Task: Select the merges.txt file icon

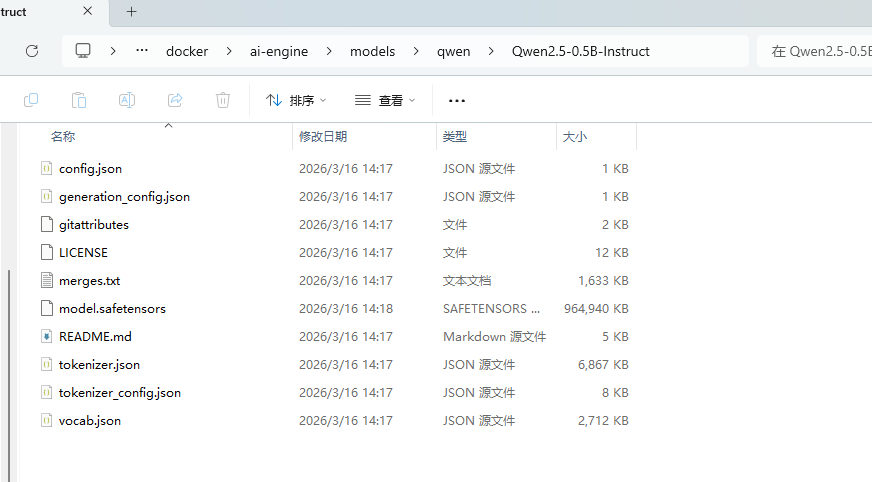Action: click(x=47, y=280)
